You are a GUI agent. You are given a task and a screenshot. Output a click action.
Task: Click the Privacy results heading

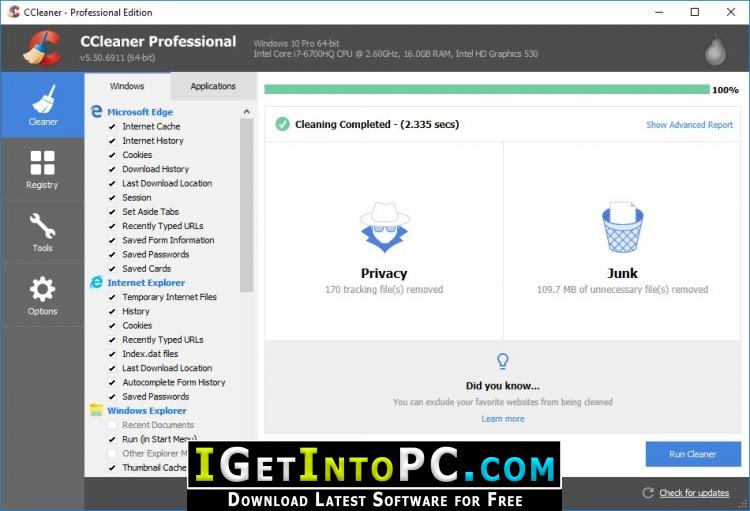coord(384,273)
